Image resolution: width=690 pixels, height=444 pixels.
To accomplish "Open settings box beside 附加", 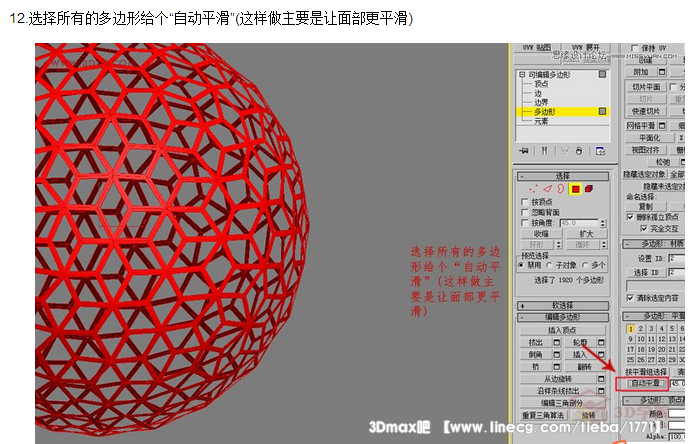I will click(x=662, y=72).
